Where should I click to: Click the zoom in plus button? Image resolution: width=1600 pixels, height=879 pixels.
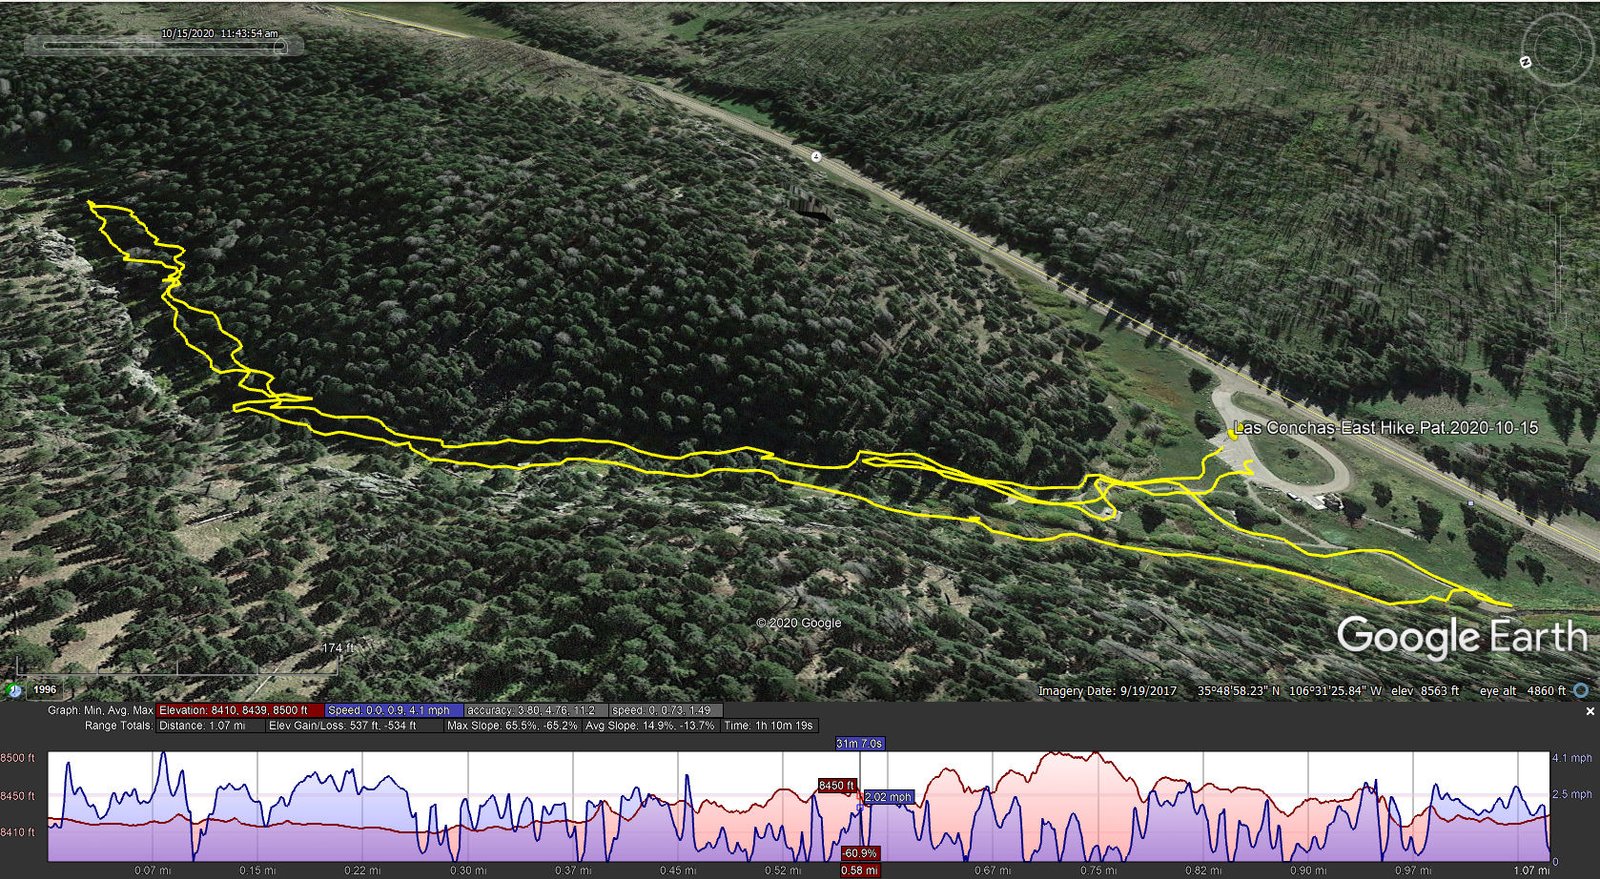point(1559,182)
